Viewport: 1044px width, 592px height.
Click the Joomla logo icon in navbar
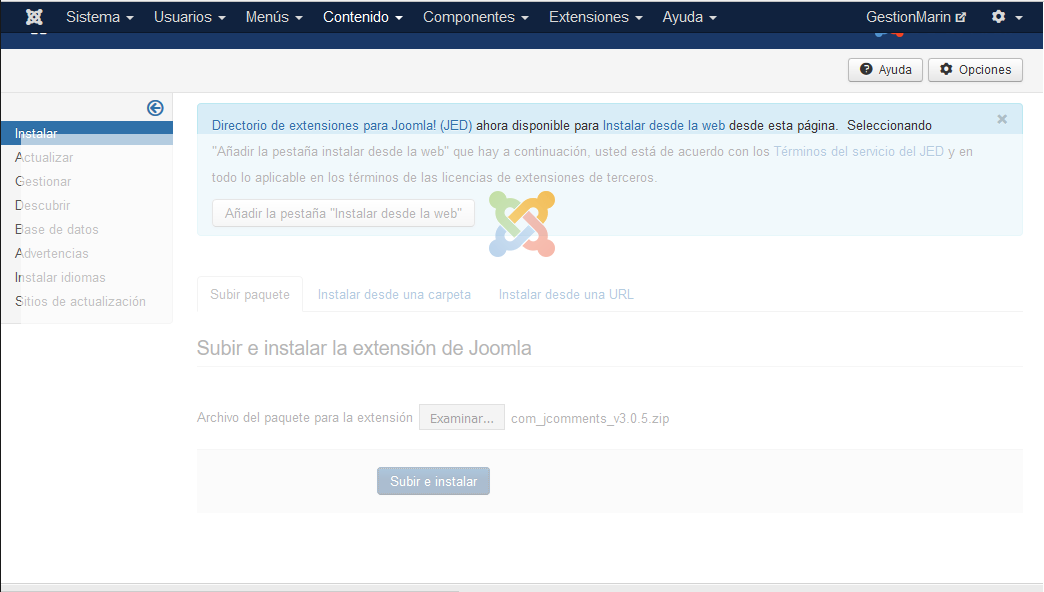(x=34, y=17)
